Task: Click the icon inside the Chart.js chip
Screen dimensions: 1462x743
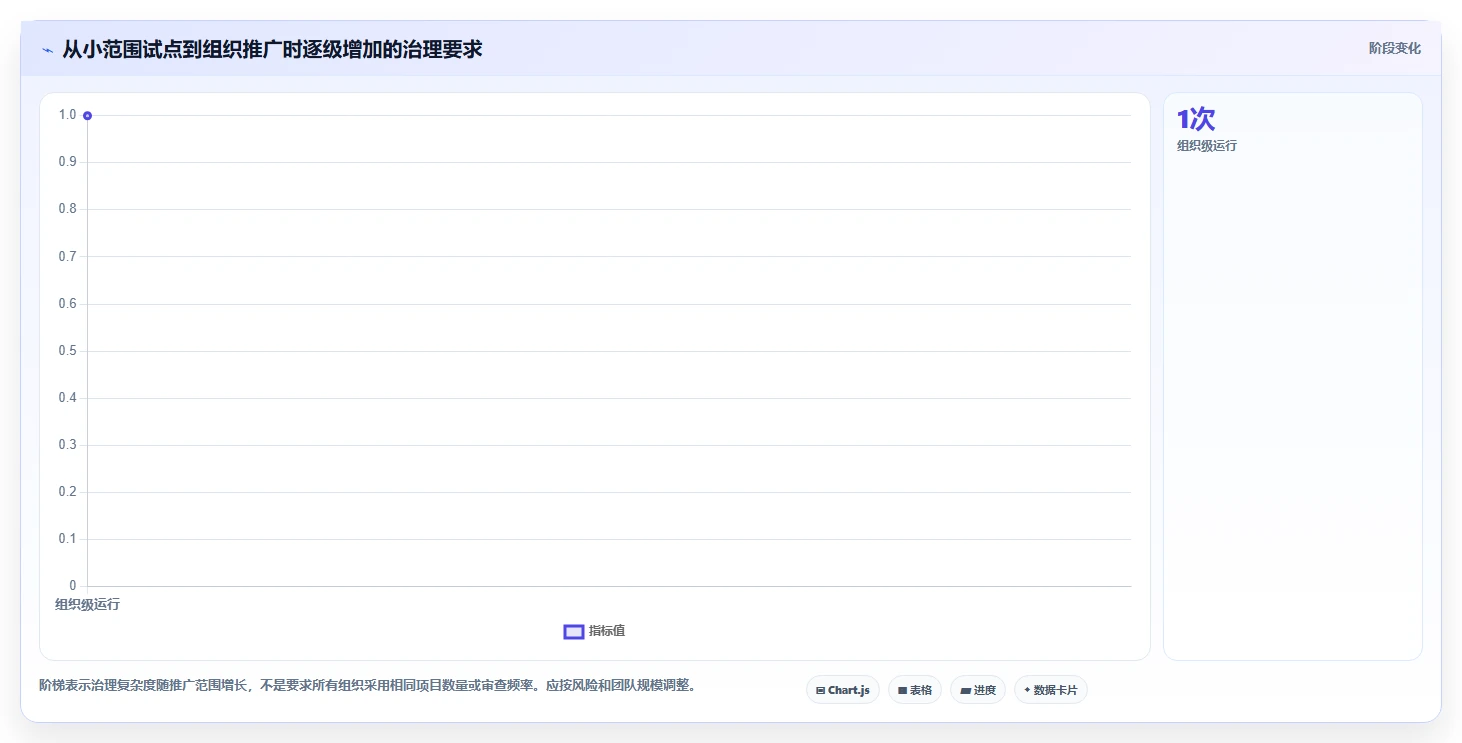Action: click(821, 691)
